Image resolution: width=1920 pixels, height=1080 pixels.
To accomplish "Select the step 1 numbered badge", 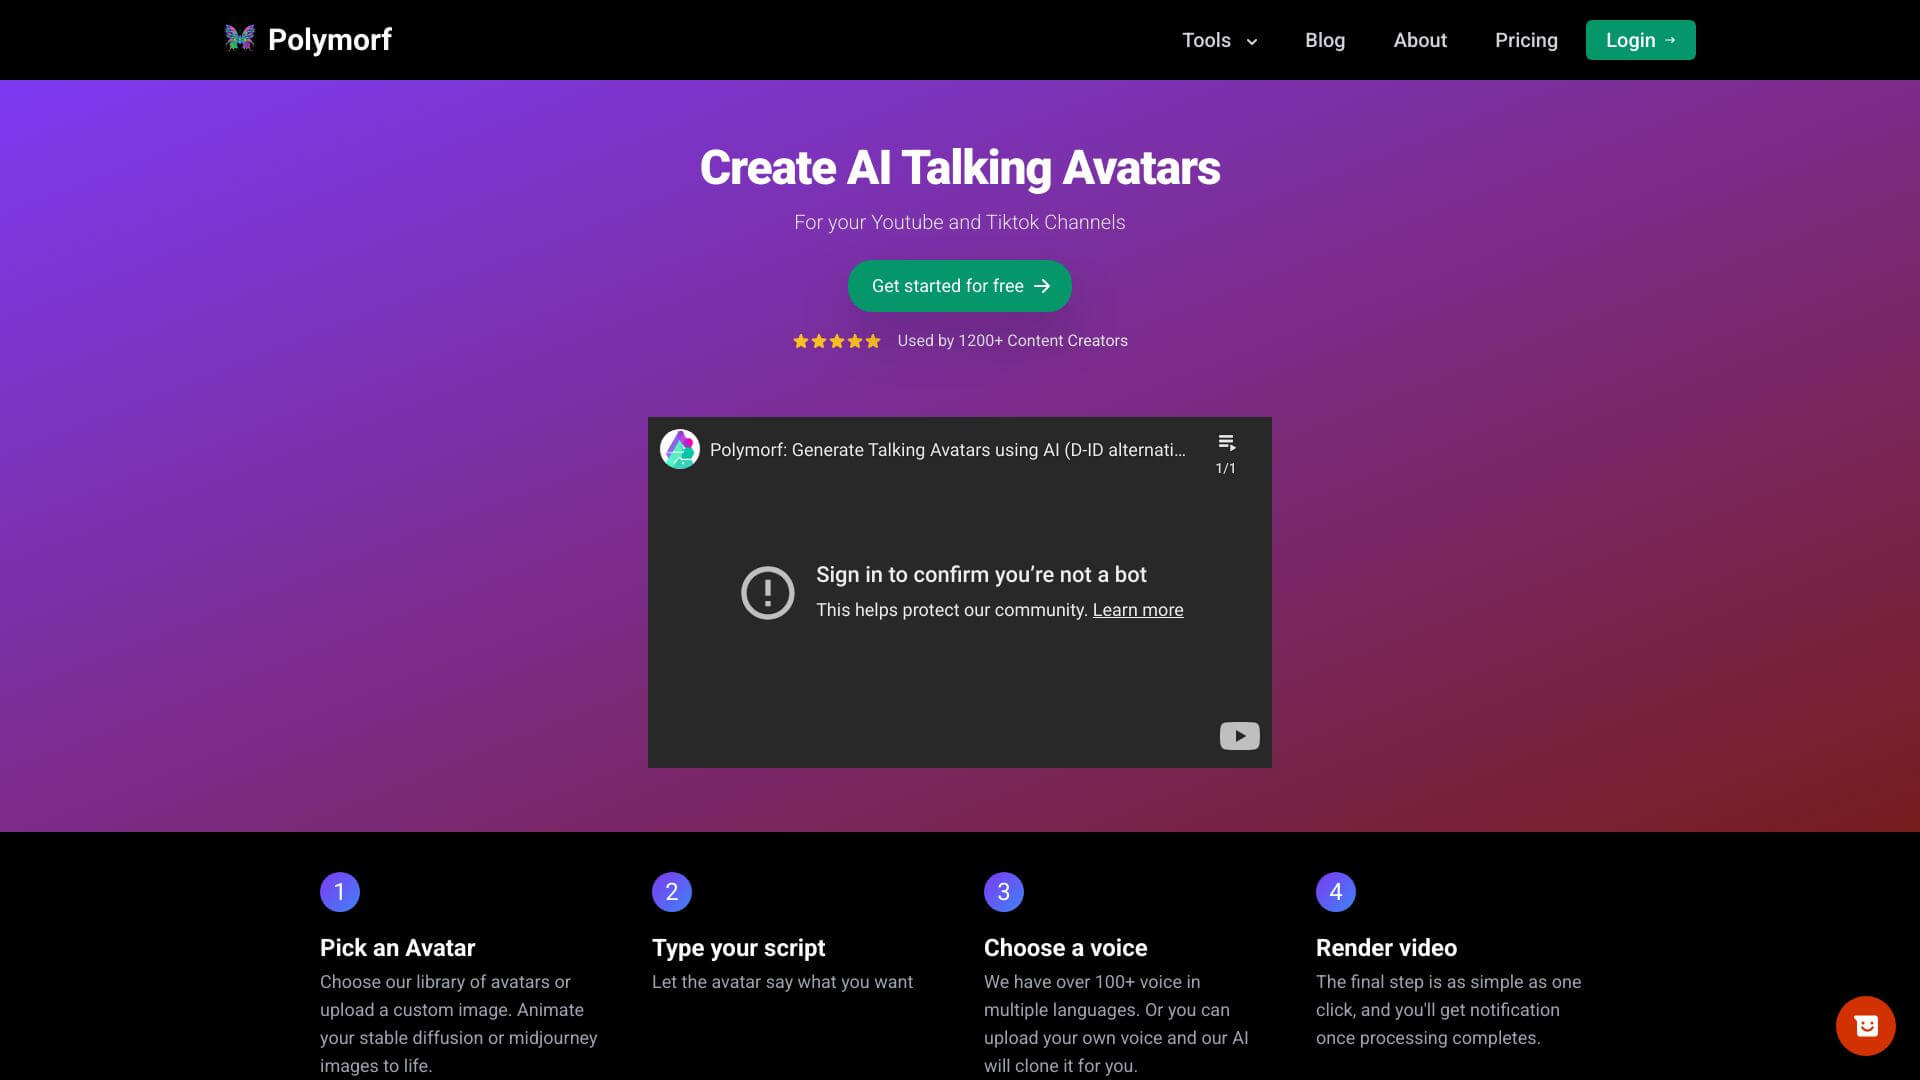I will 340,891.
